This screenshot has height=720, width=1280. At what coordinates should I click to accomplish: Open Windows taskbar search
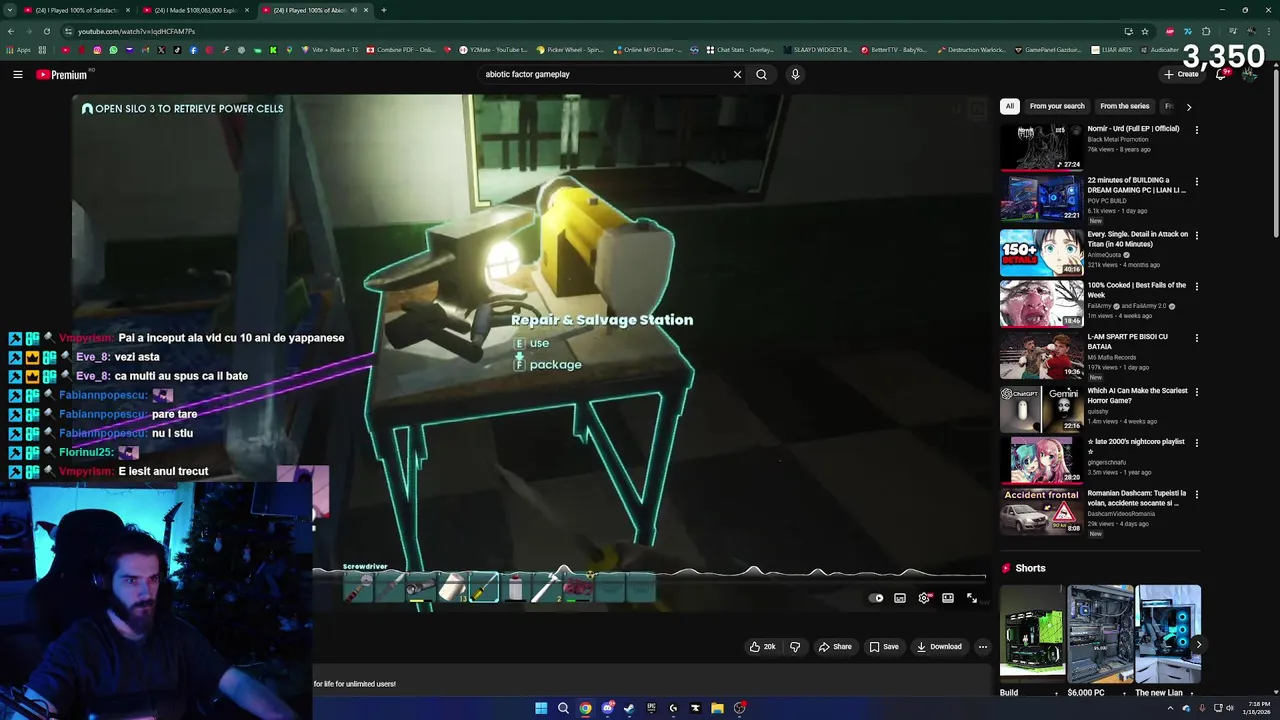[x=563, y=708]
